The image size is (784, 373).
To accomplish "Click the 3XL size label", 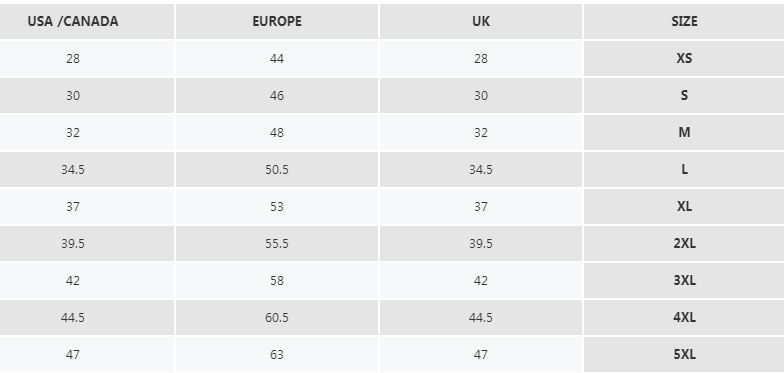I will [x=684, y=280].
